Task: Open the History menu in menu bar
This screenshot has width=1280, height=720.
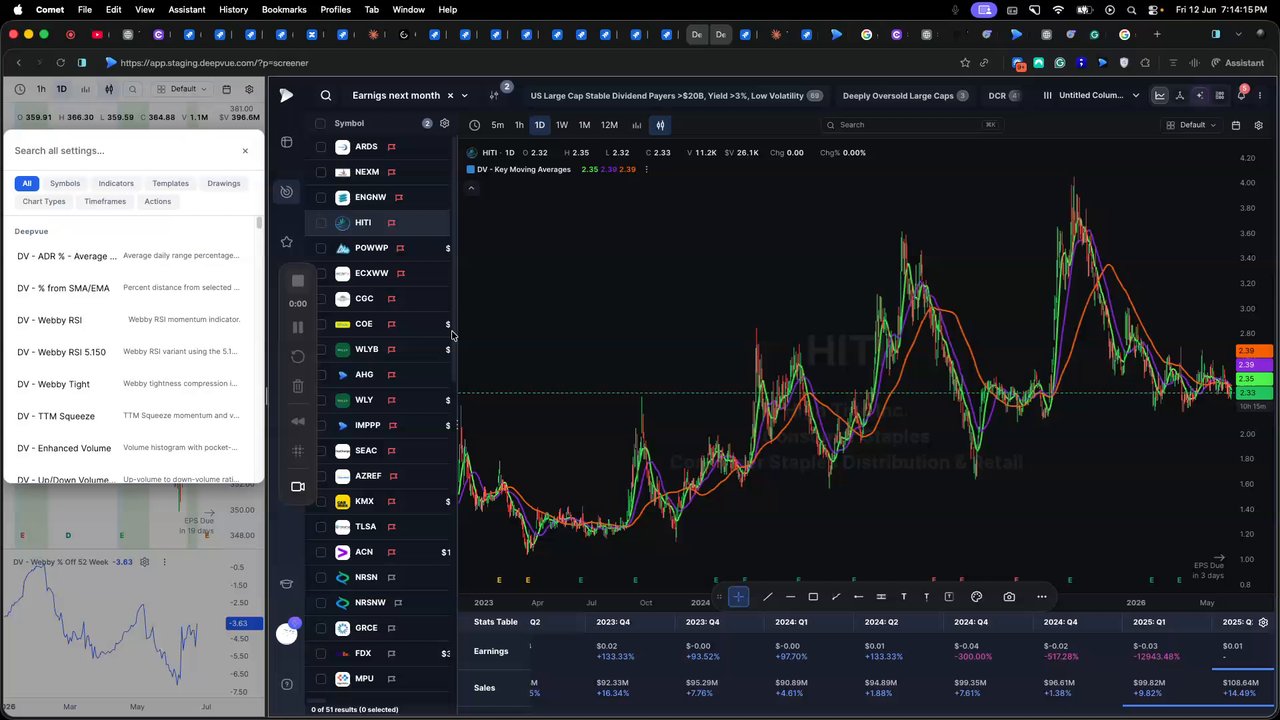Action: 233,9
